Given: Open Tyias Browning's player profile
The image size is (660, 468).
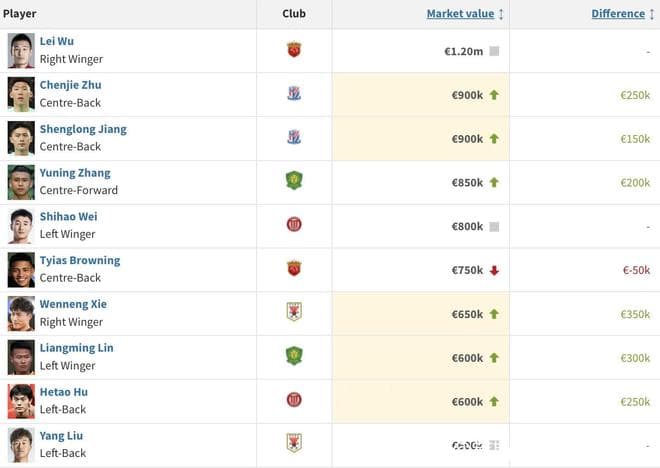Looking at the screenshot, I should 80,261.
